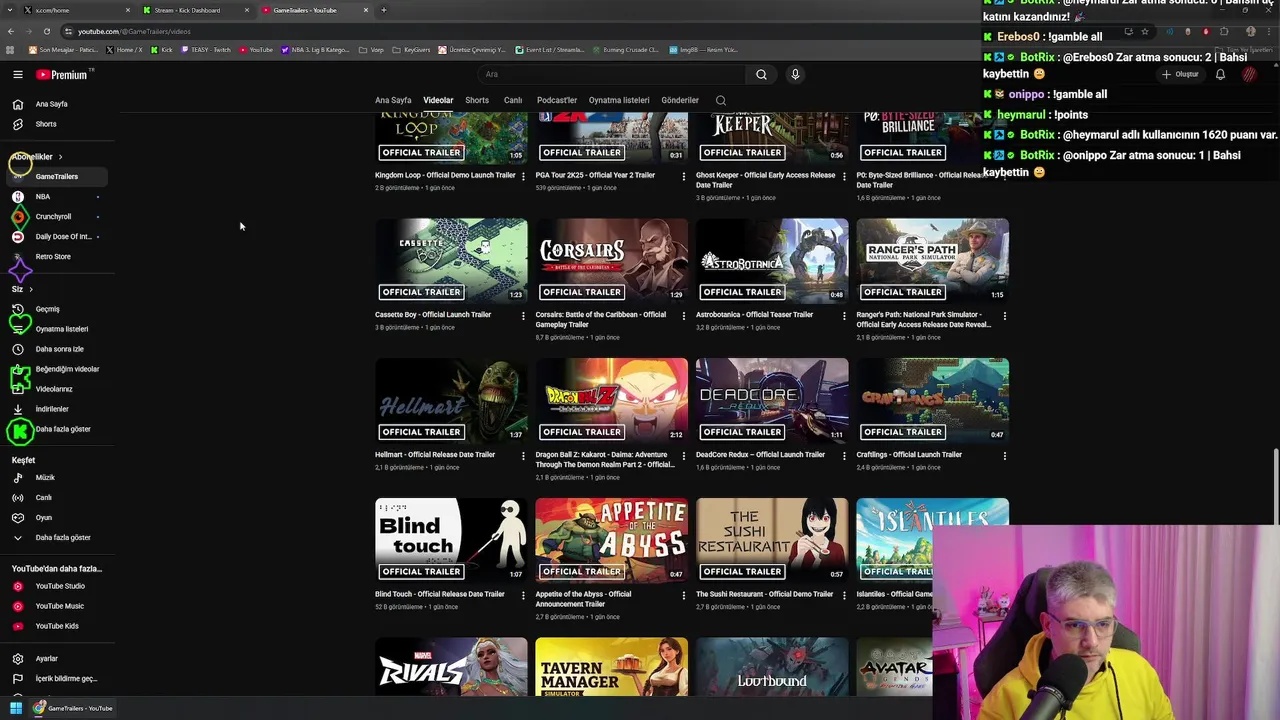Expand the Abonelikler section chevron

(x=60, y=157)
